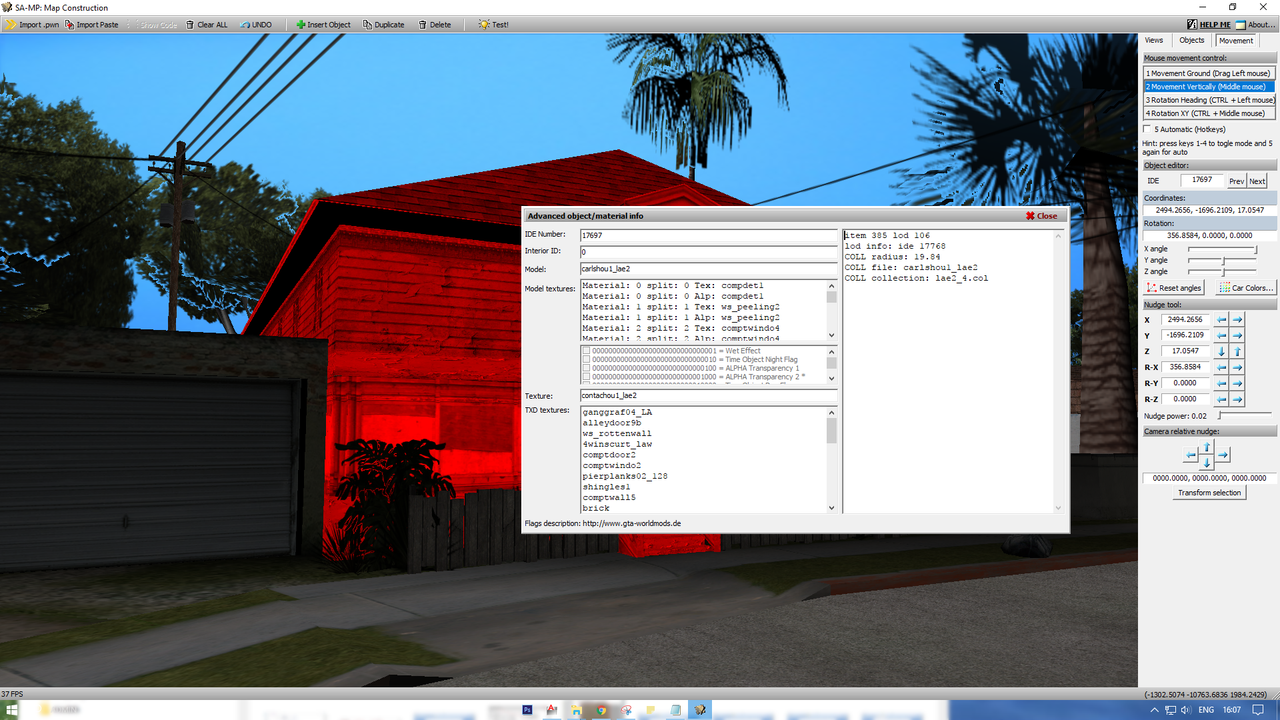This screenshot has height=720, width=1280.
Task: Nudge R-X left with arrow icon
Action: [1222, 367]
